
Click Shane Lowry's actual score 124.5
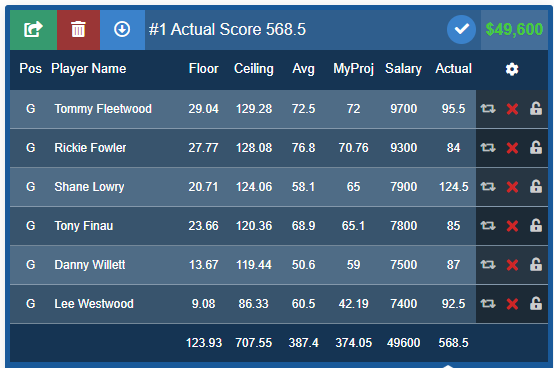[x=454, y=187]
